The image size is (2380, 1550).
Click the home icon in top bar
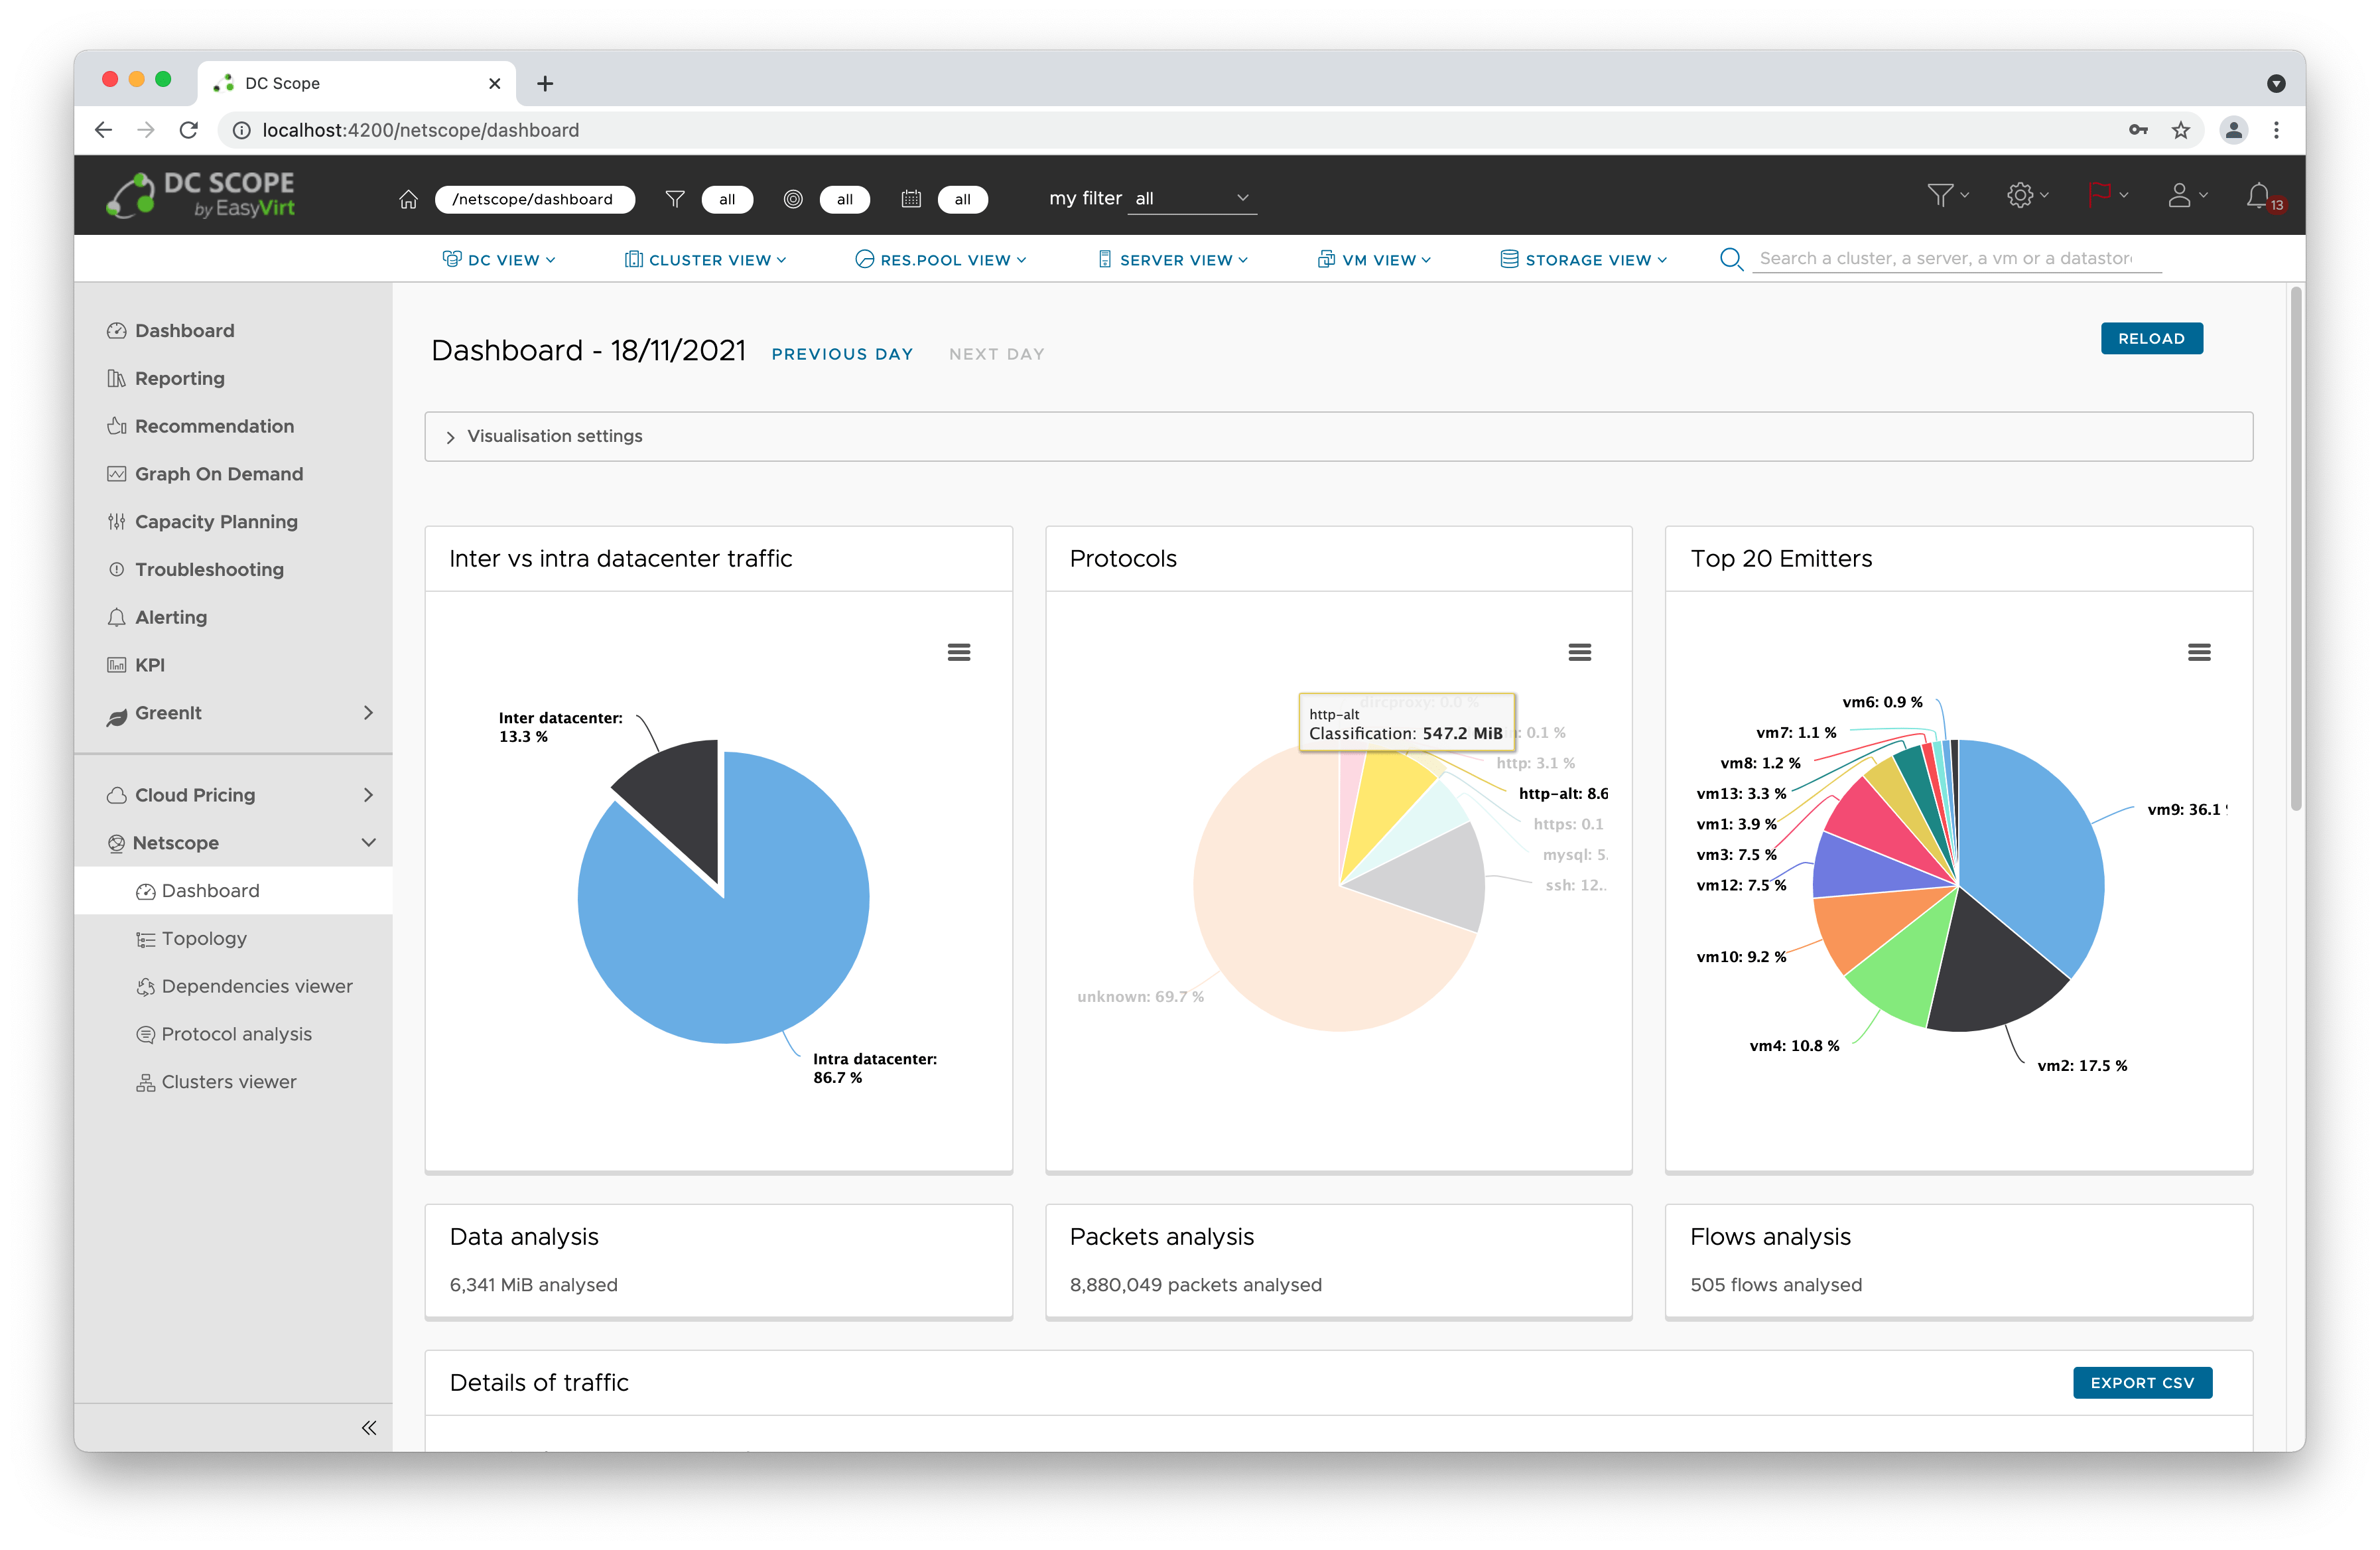tap(408, 199)
